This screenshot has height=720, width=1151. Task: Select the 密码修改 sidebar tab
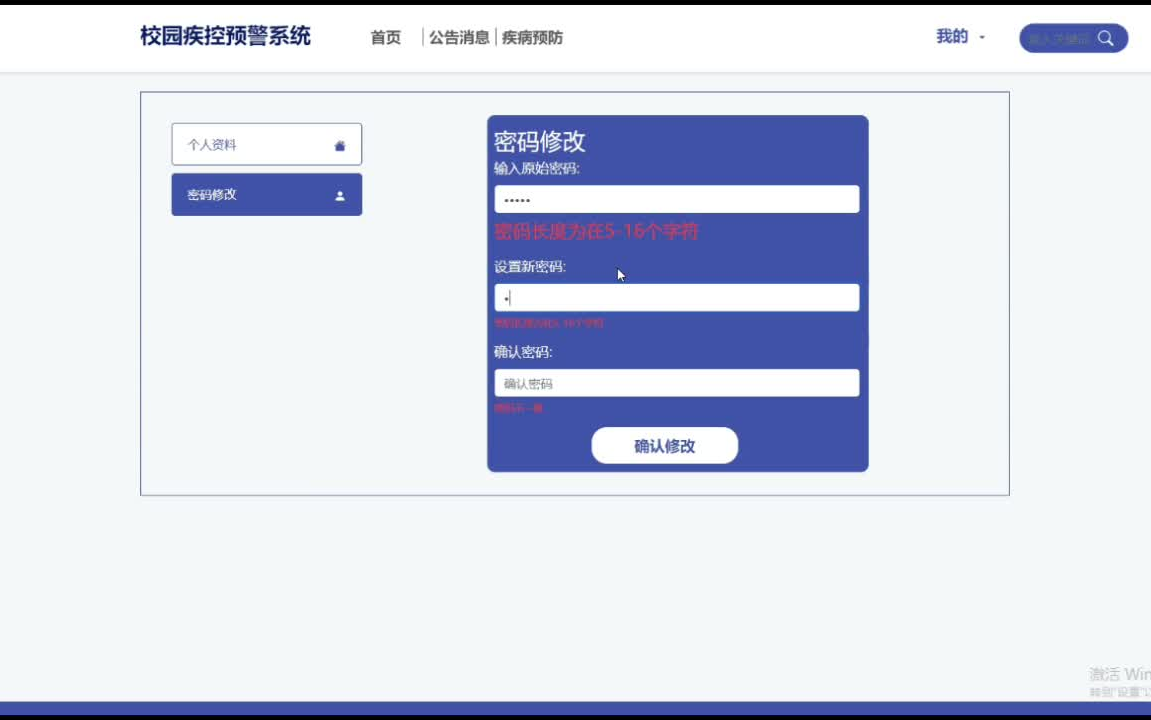[266, 194]
